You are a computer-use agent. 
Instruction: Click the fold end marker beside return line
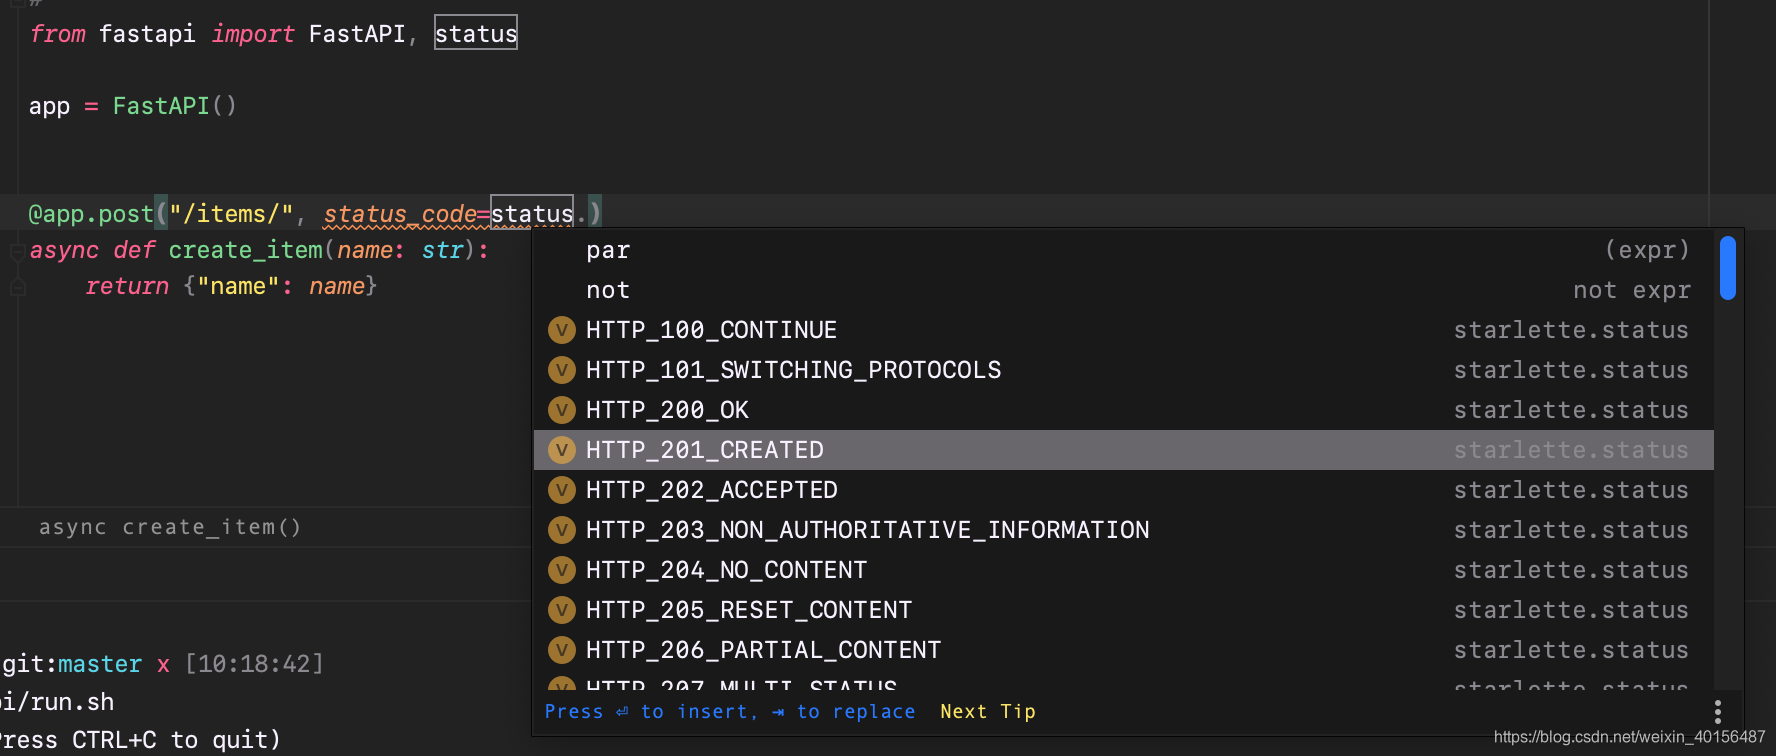(17, 287)
